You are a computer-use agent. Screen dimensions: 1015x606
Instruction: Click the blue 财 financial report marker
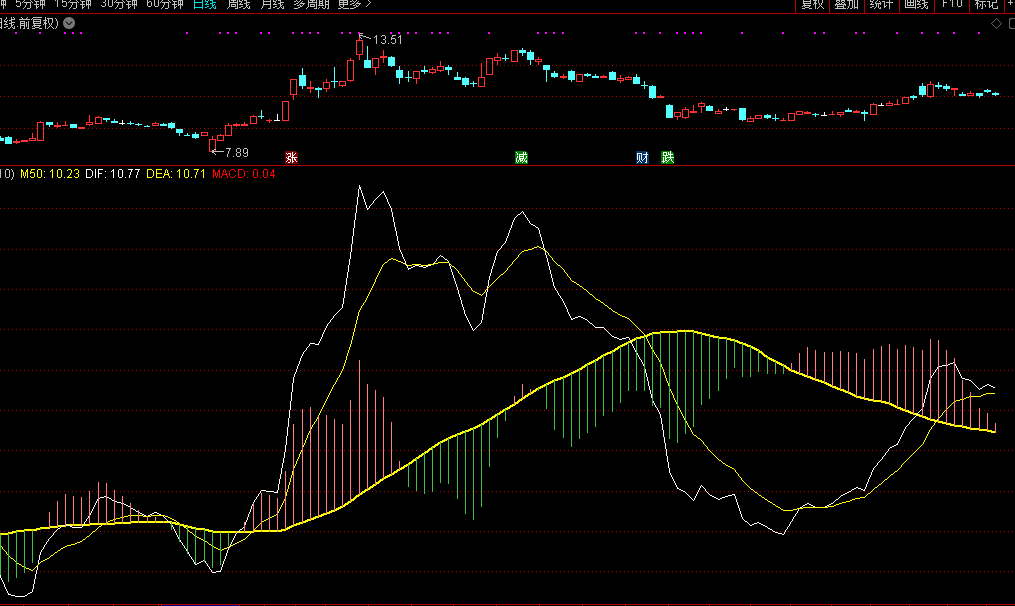coord(641,158)
